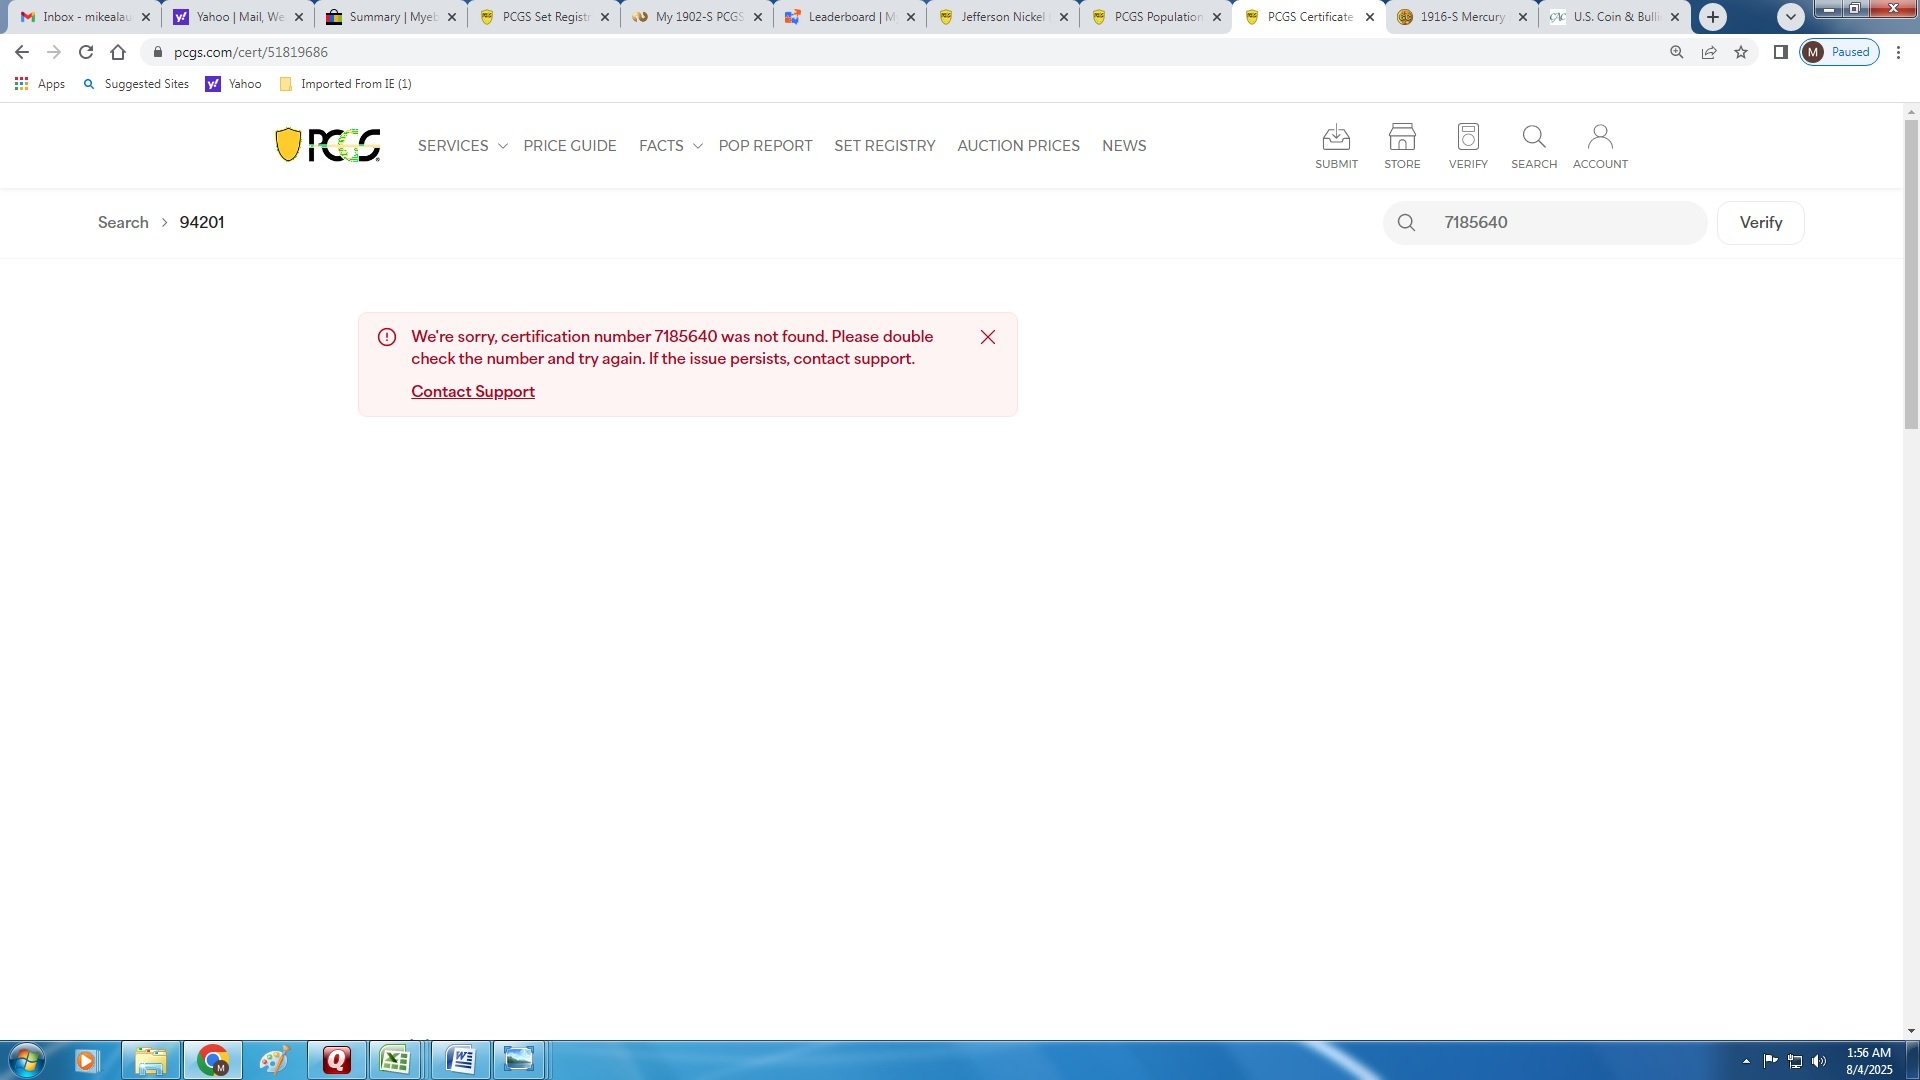Expand the Services menu

(463, 146)
